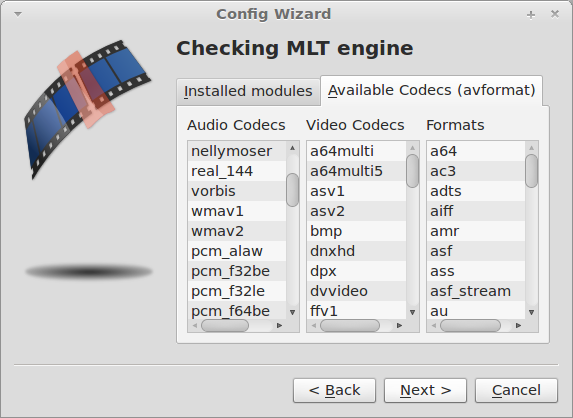Select Available Codecs (avformat) tab
The height and width of the screenshot is (418, 573).
432,90
